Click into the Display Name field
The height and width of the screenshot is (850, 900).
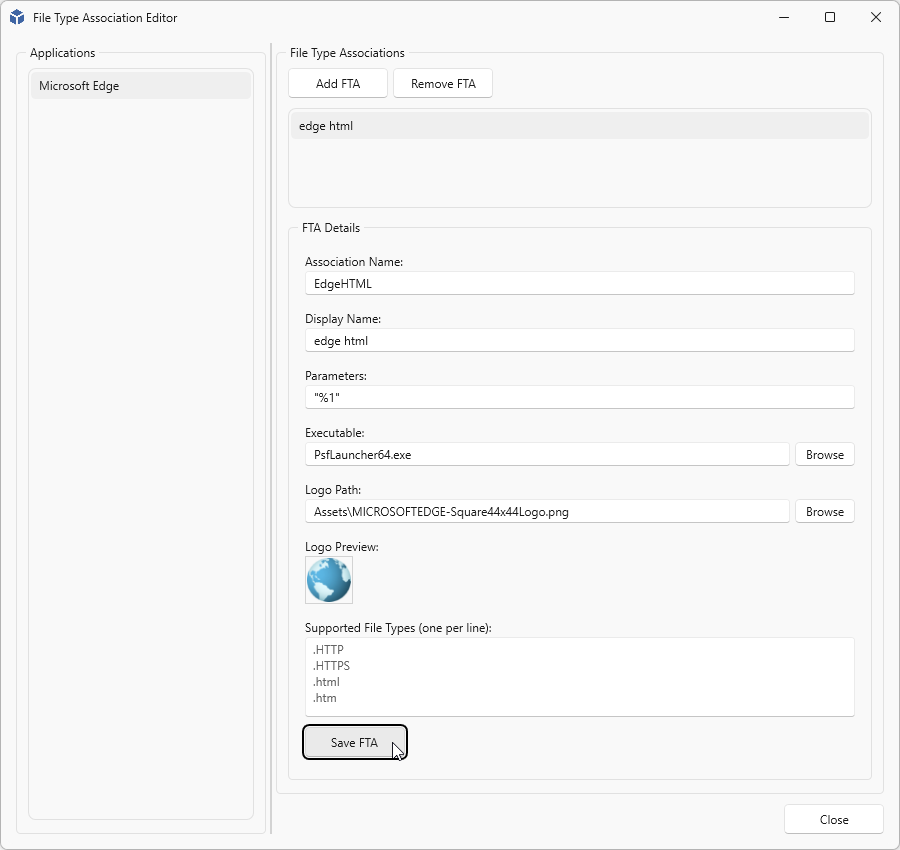click(579, 340)
